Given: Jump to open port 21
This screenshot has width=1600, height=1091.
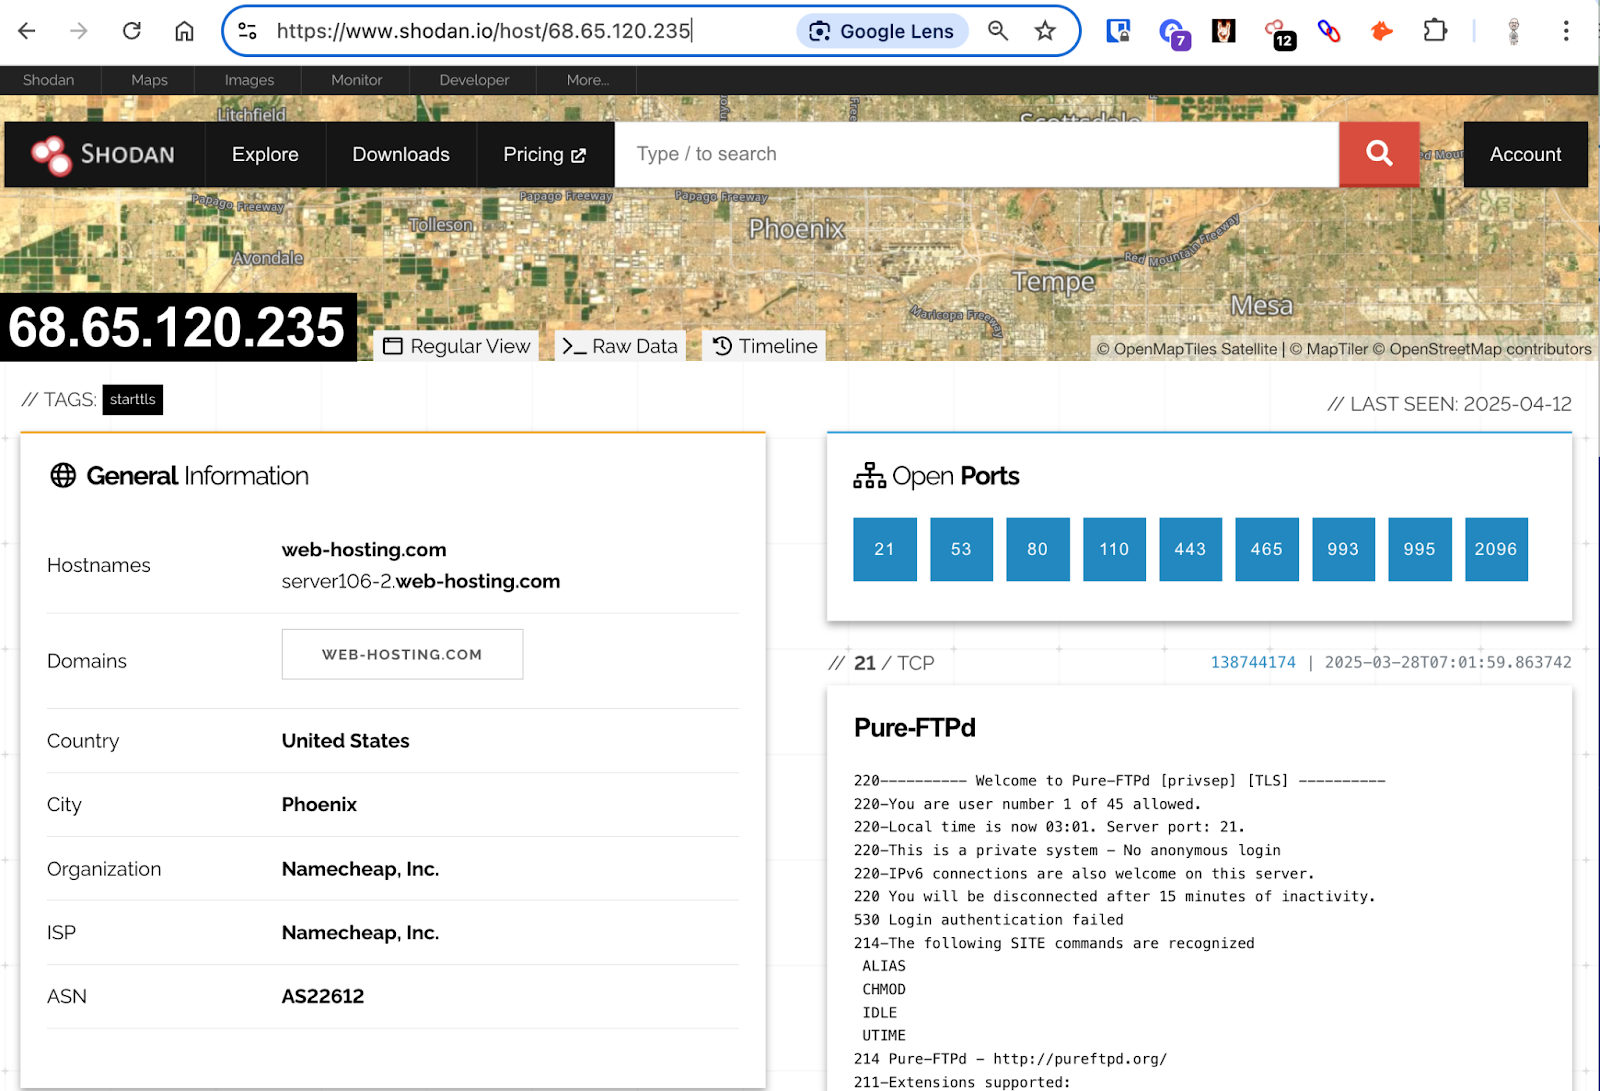Looking at the screenshot, I should pyautogui.click(x=885, y=549).
